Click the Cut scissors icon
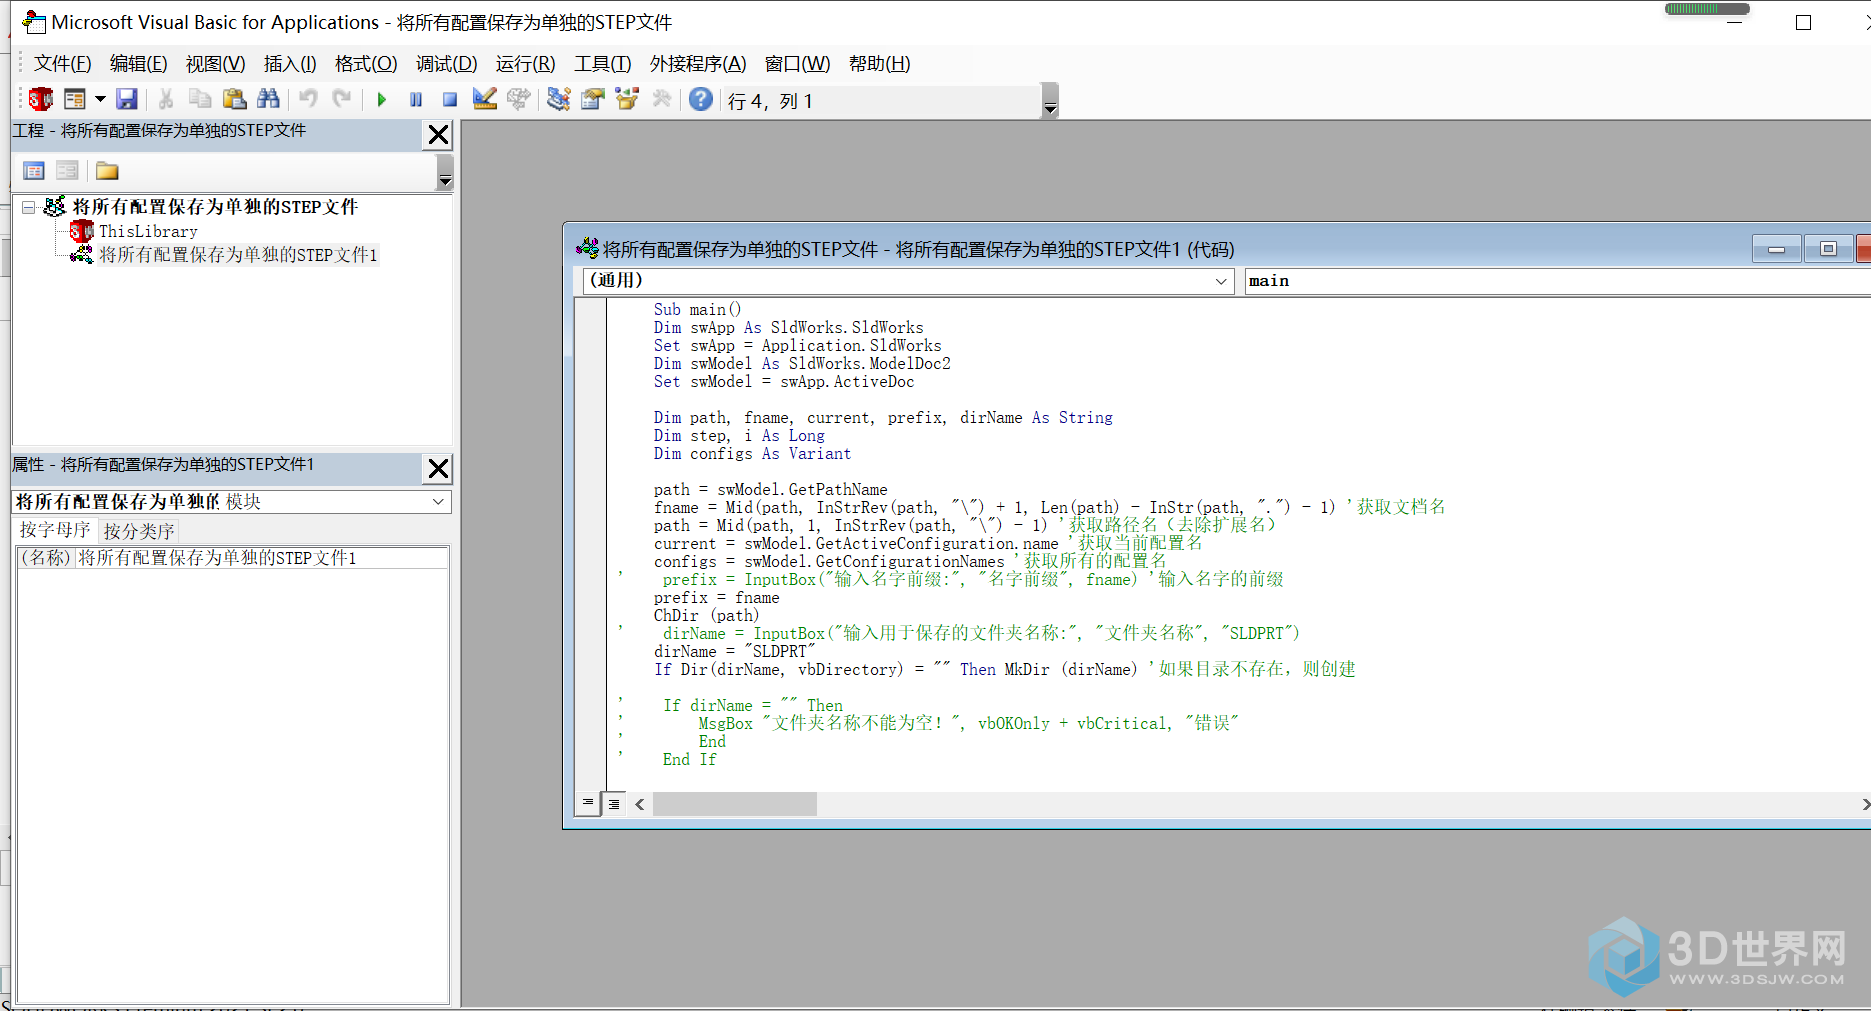Image resolution: width=1871 pixels, height=1011 pixels. click(x=166, y=99)
